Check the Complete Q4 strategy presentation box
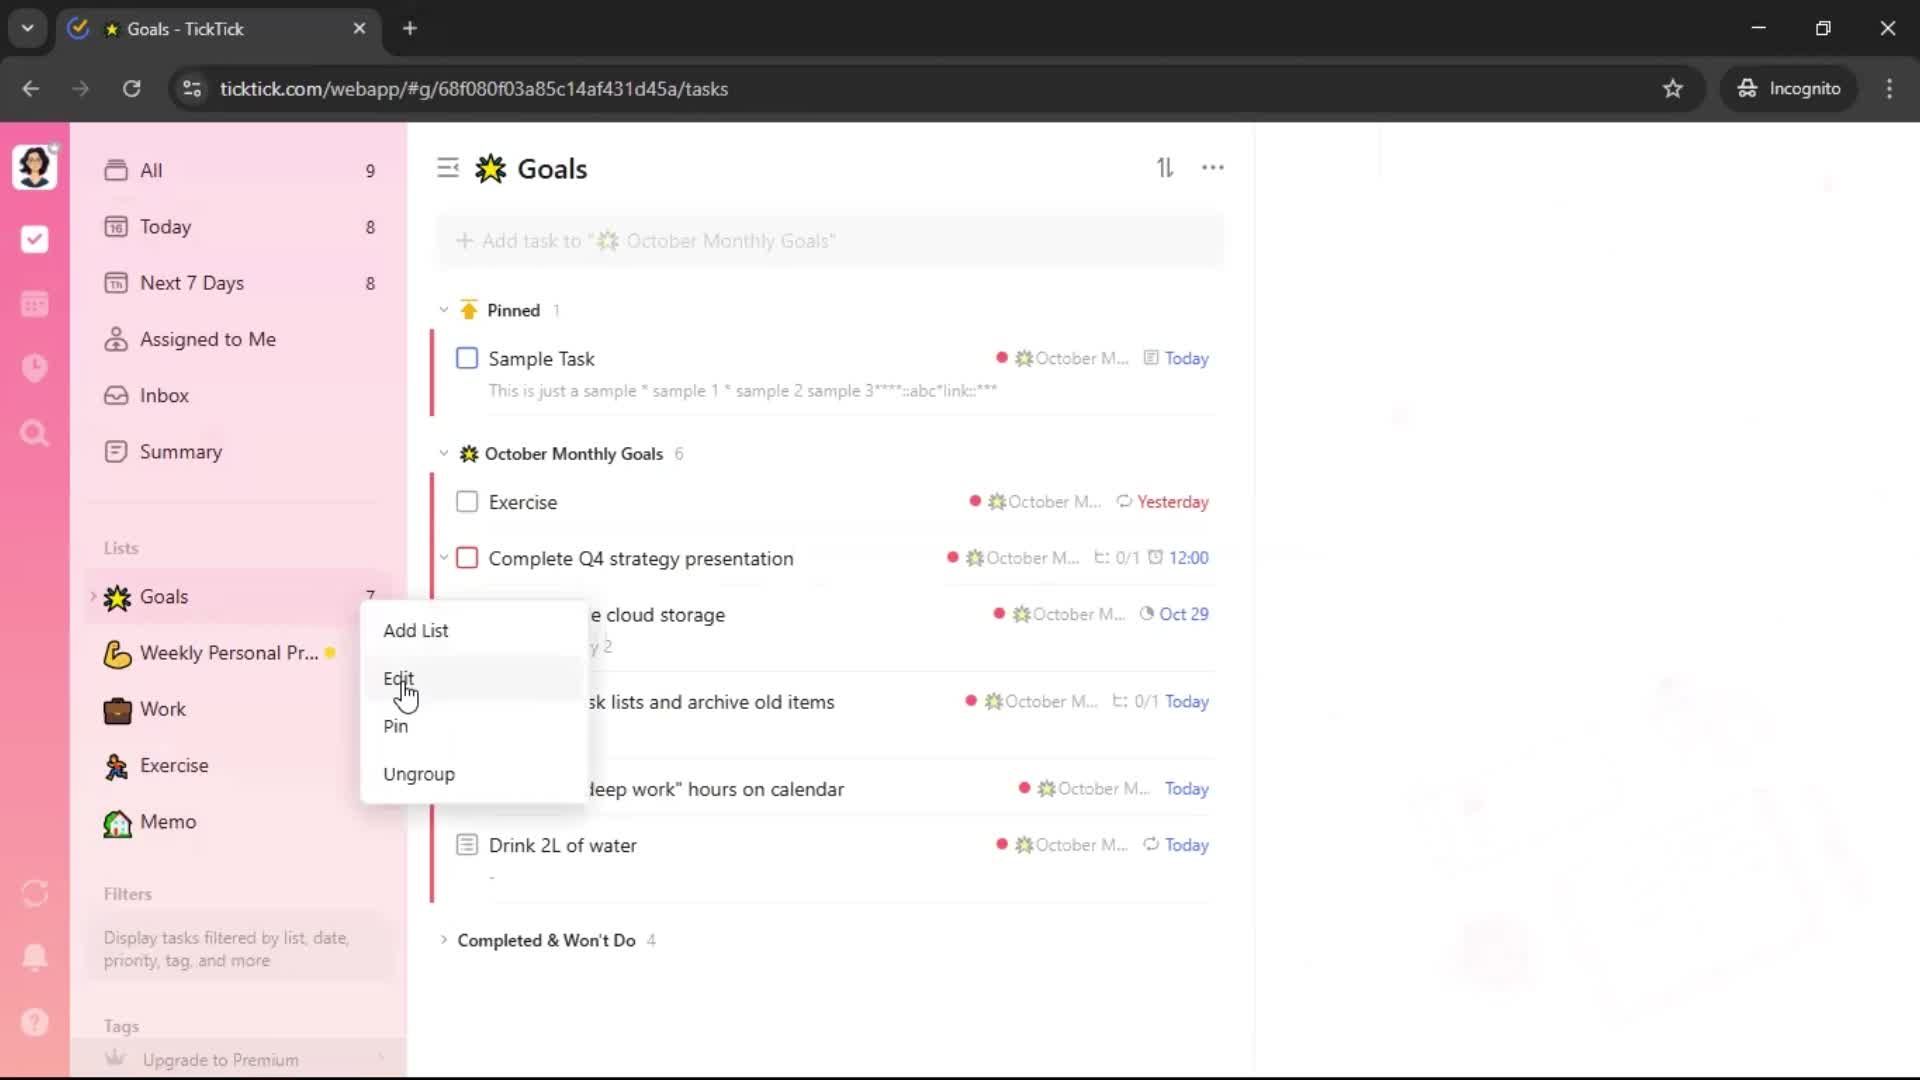Image resolution: width=1920 pixels, height=1080 pixels. 467,558
